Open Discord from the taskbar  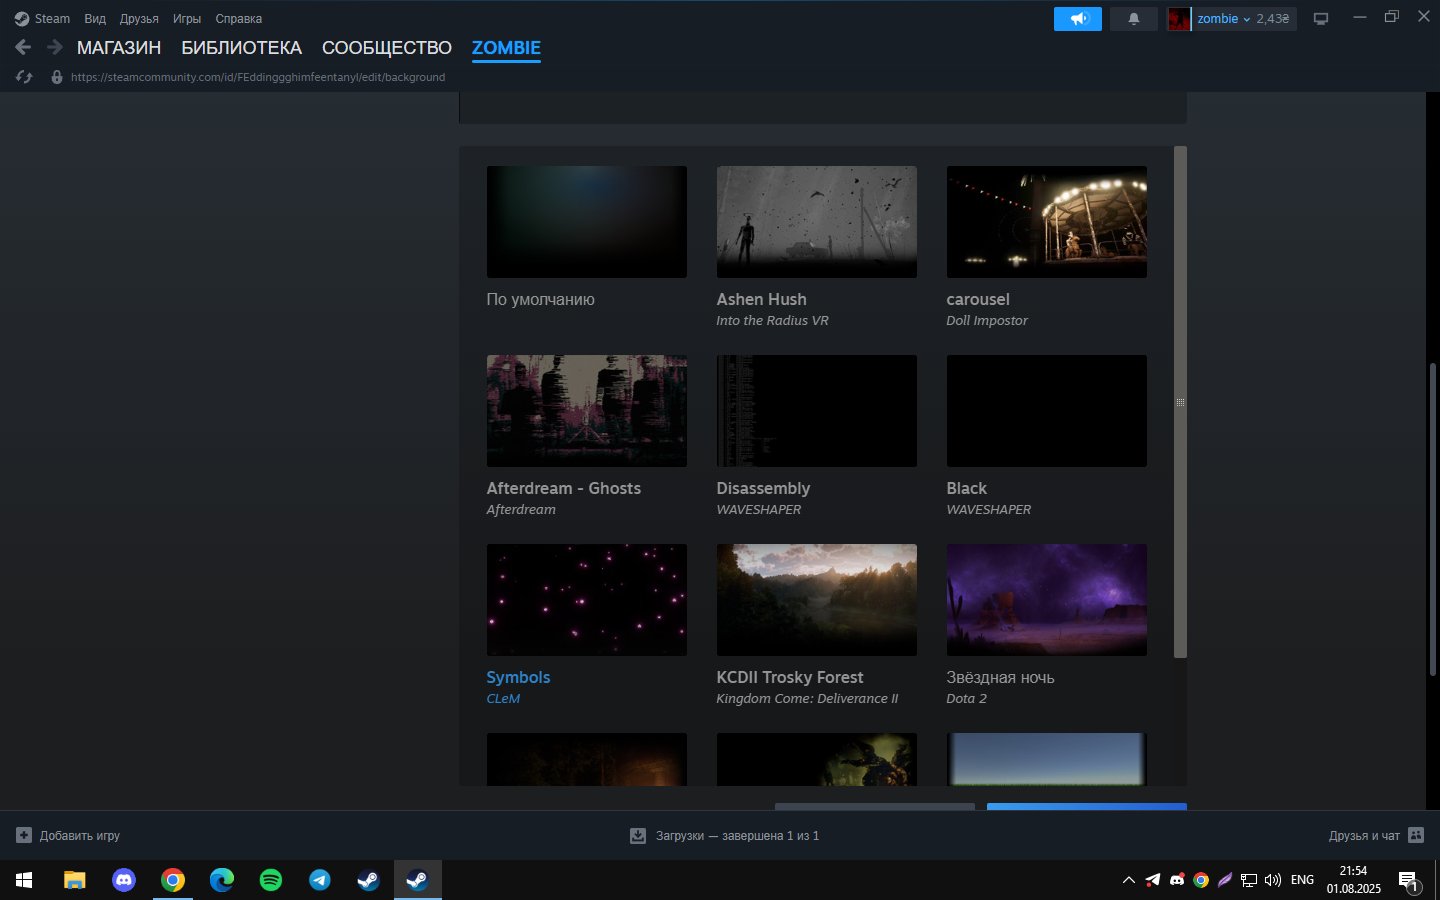(x=124, y=880)
